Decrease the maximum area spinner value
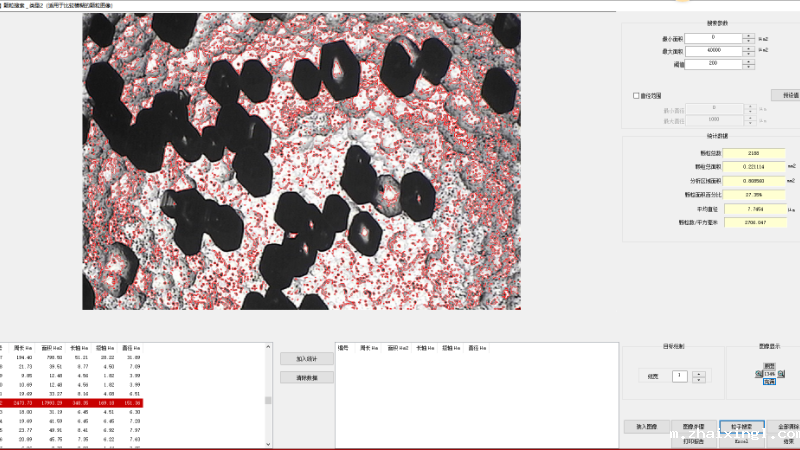This screenshot has width=800, height=450. tap(747, 53)
